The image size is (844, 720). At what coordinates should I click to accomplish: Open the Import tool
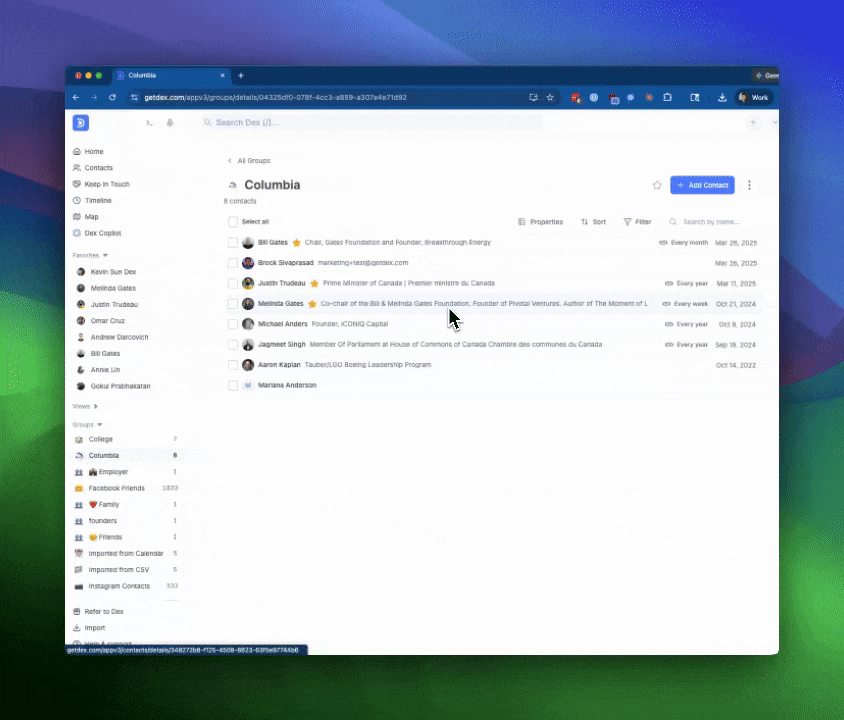[x=94, y=627]
